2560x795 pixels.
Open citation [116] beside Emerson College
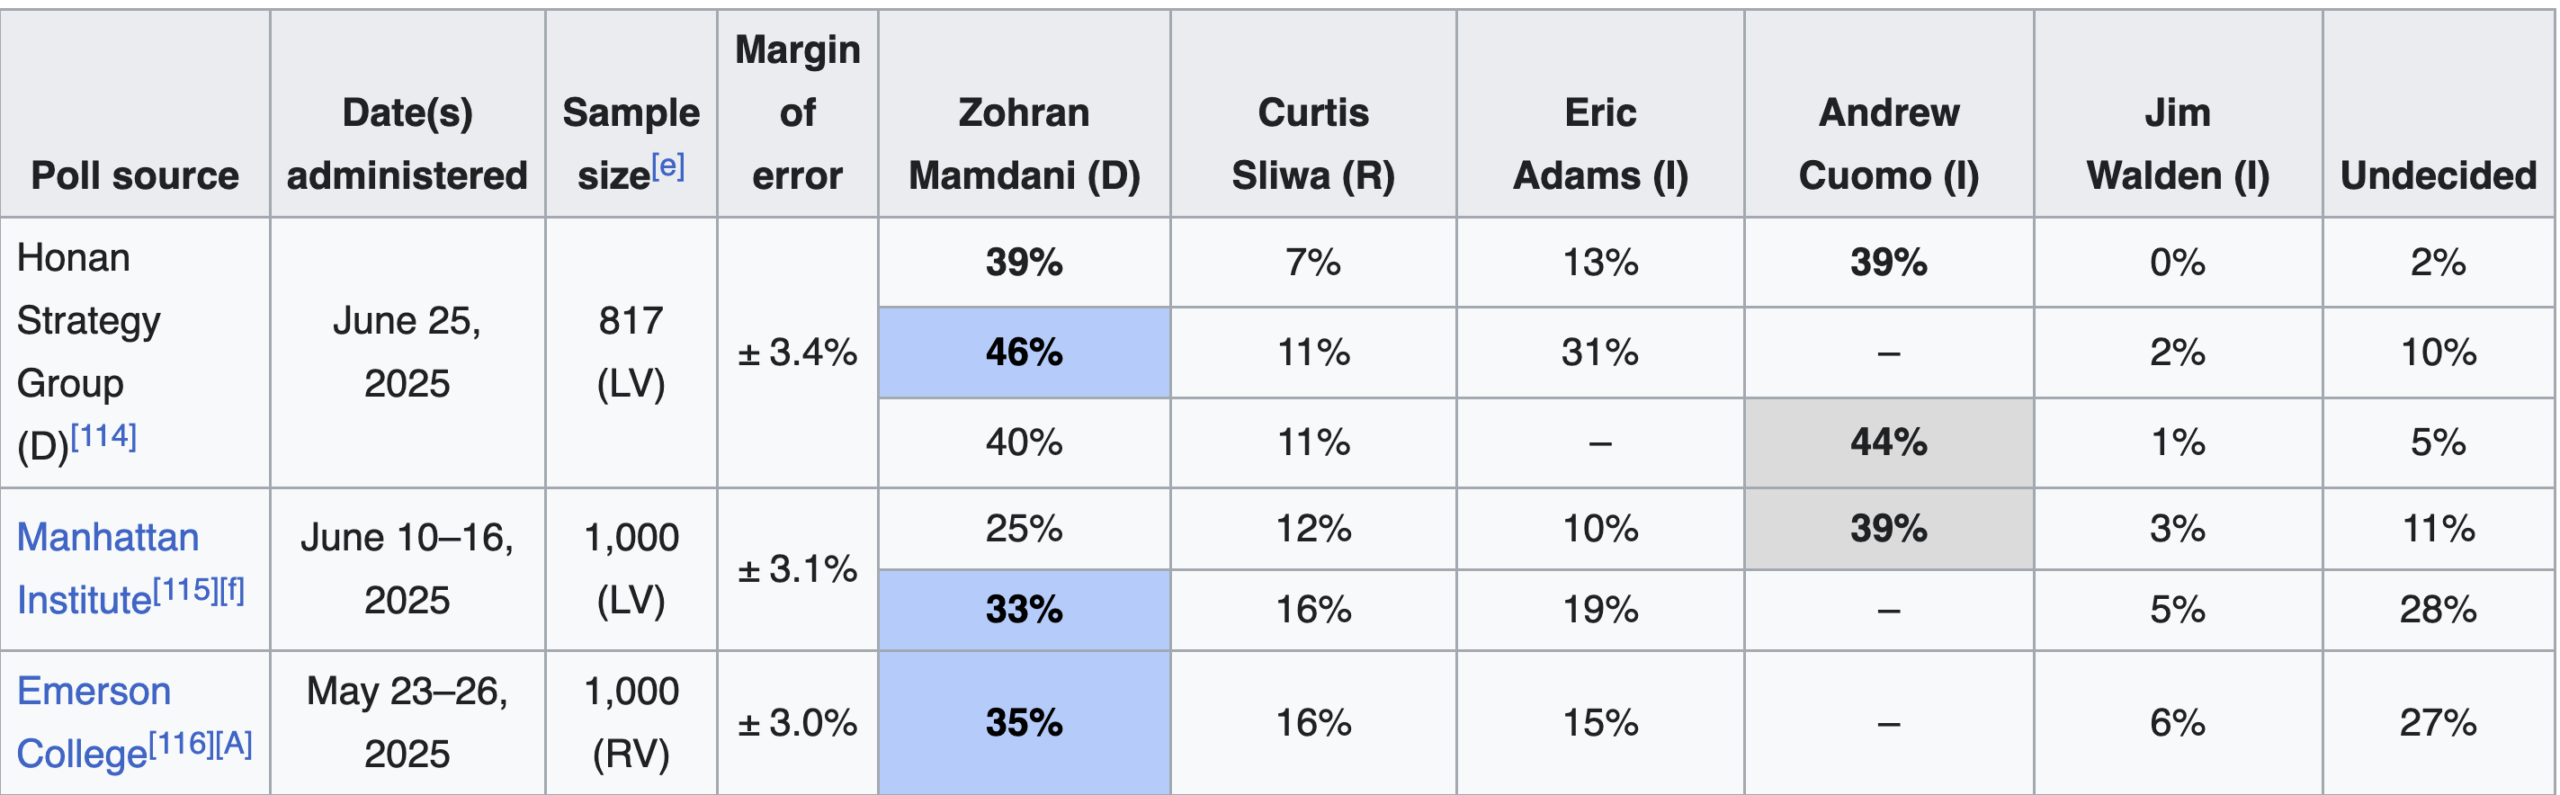coord(180,744)
